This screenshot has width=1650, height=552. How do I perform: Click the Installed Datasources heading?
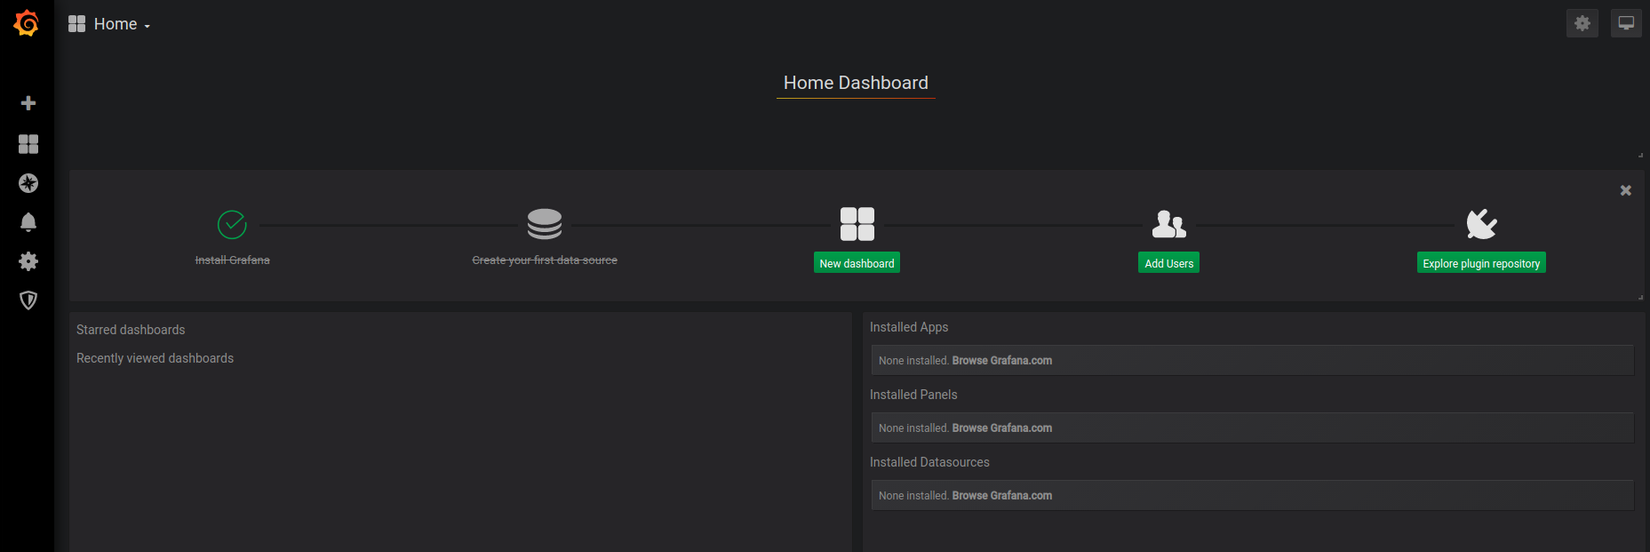click(x=930, y=462)
